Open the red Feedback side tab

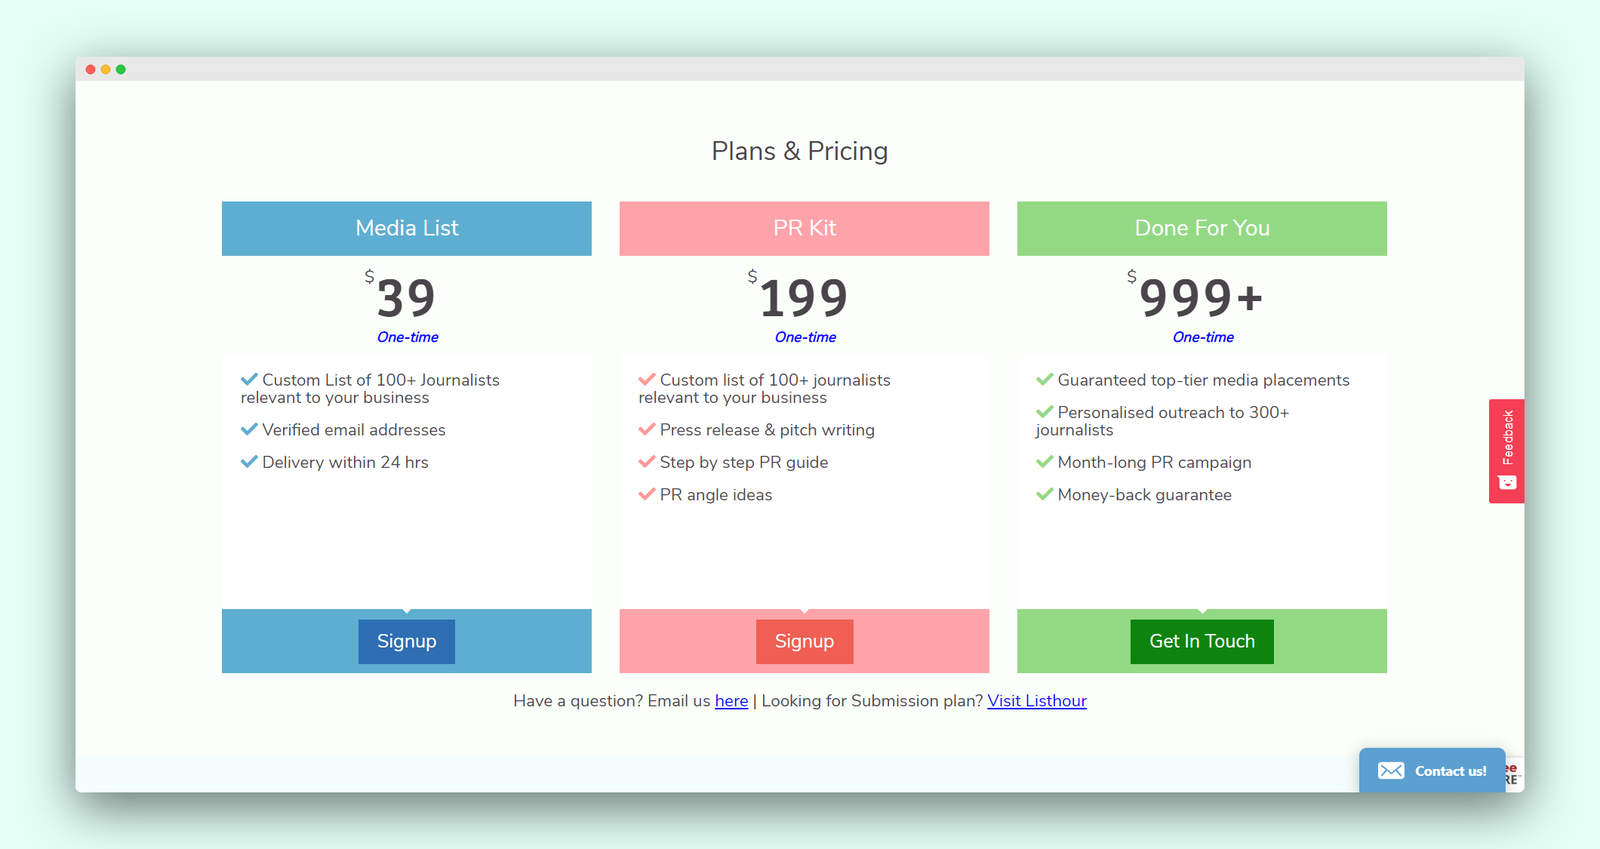1506,451
